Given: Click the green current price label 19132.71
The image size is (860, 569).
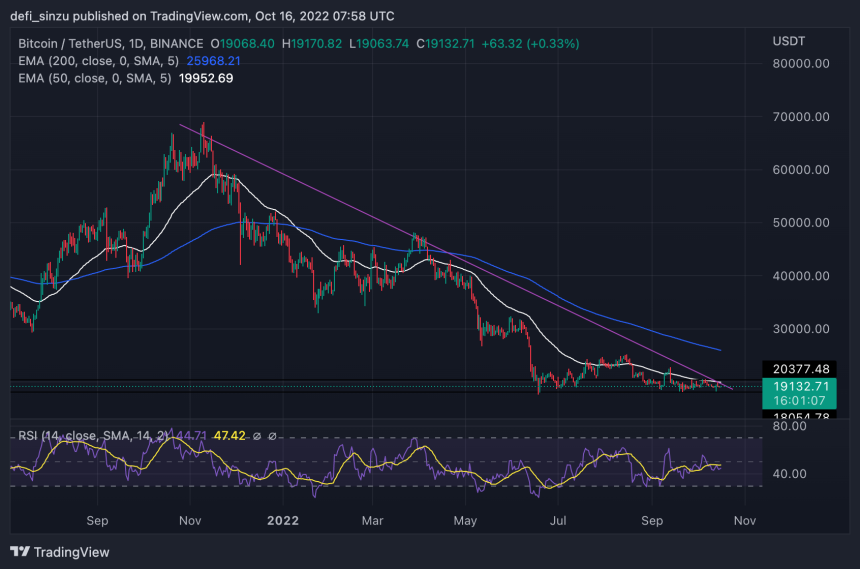Looking at the screenshot, I should pos(797,384).
